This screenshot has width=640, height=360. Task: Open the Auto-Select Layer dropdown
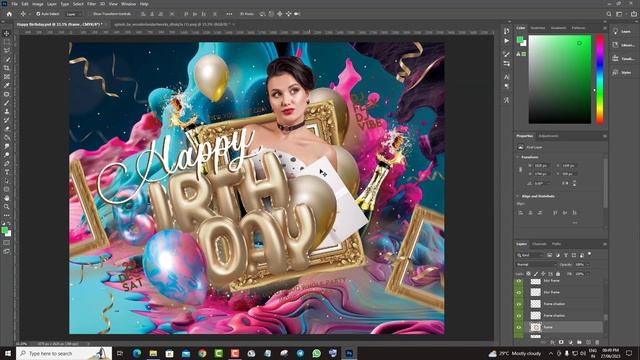tap(73, 14)
